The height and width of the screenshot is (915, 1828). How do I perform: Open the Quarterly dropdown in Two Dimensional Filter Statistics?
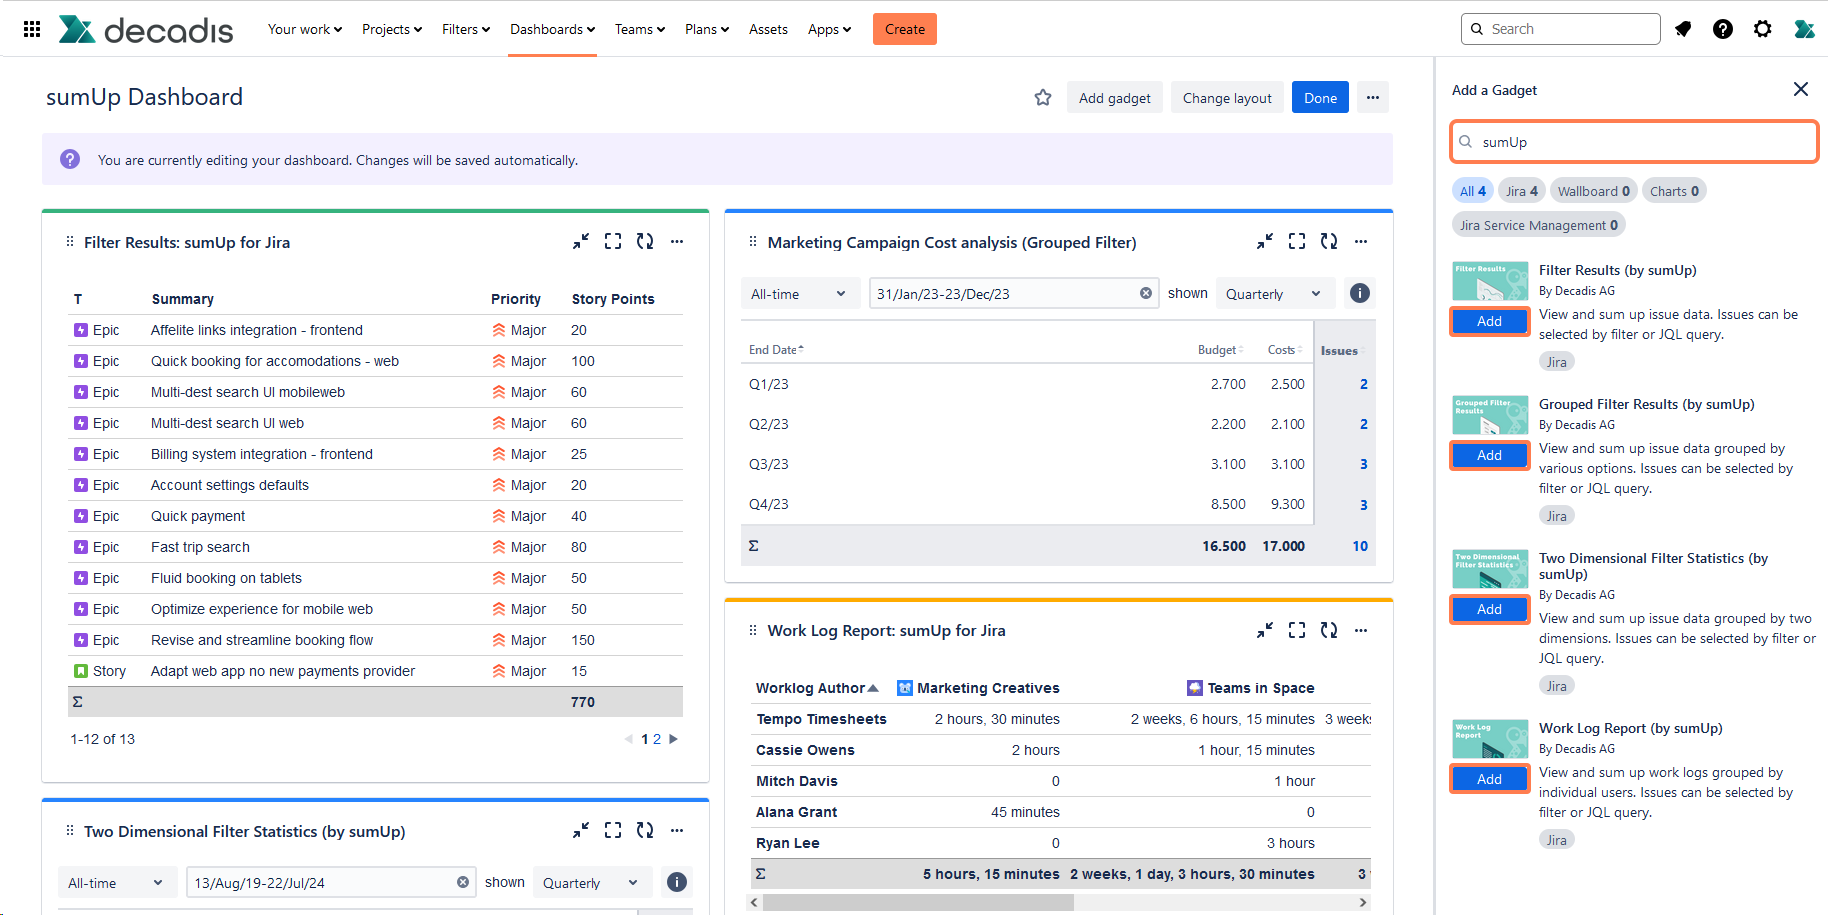click(591, 882)
